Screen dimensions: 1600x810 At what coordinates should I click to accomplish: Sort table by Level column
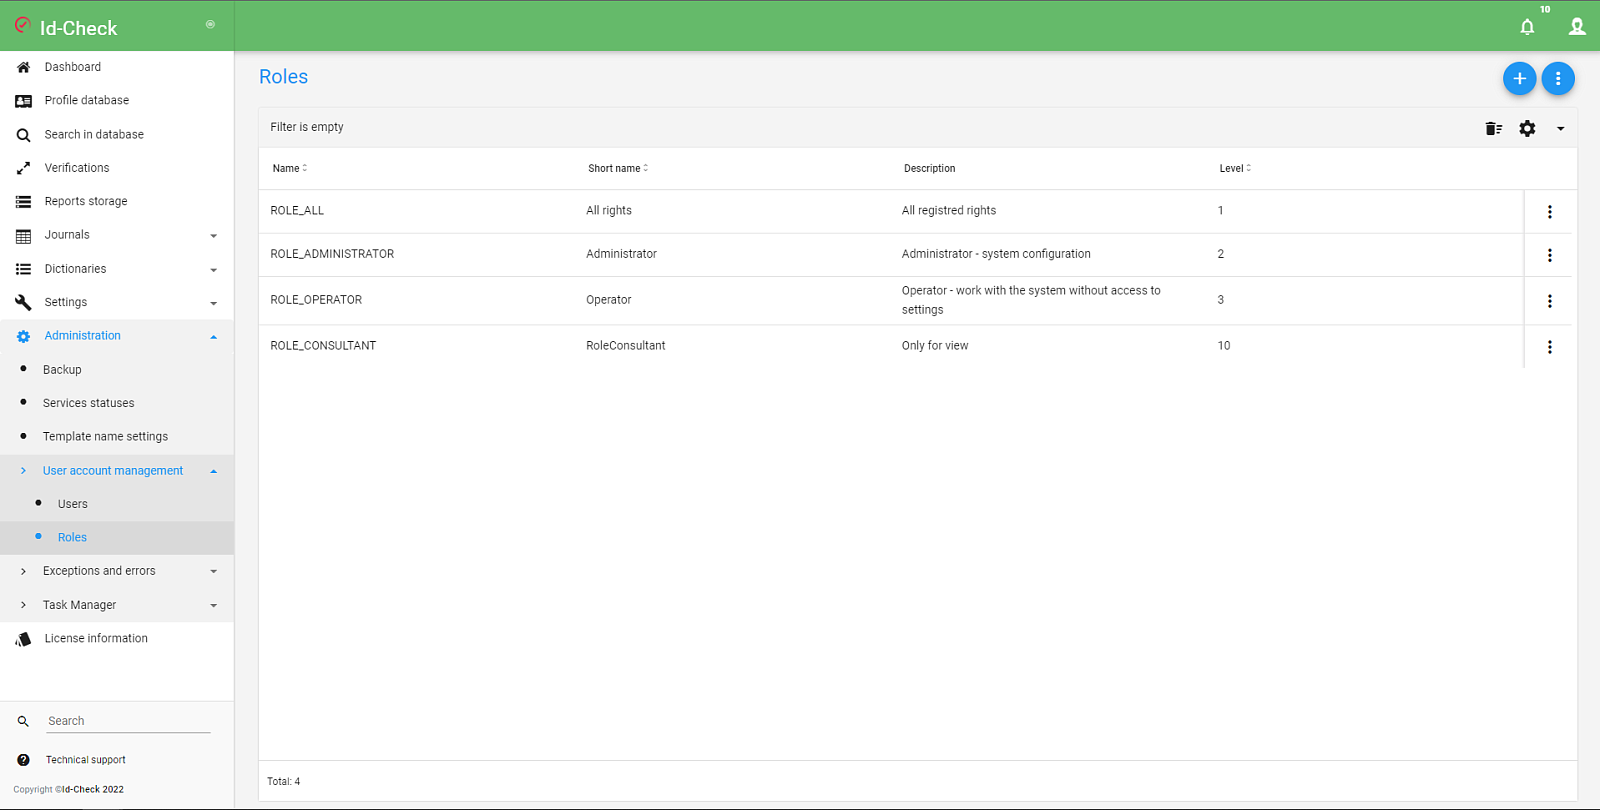click(x=1235, y=168)
